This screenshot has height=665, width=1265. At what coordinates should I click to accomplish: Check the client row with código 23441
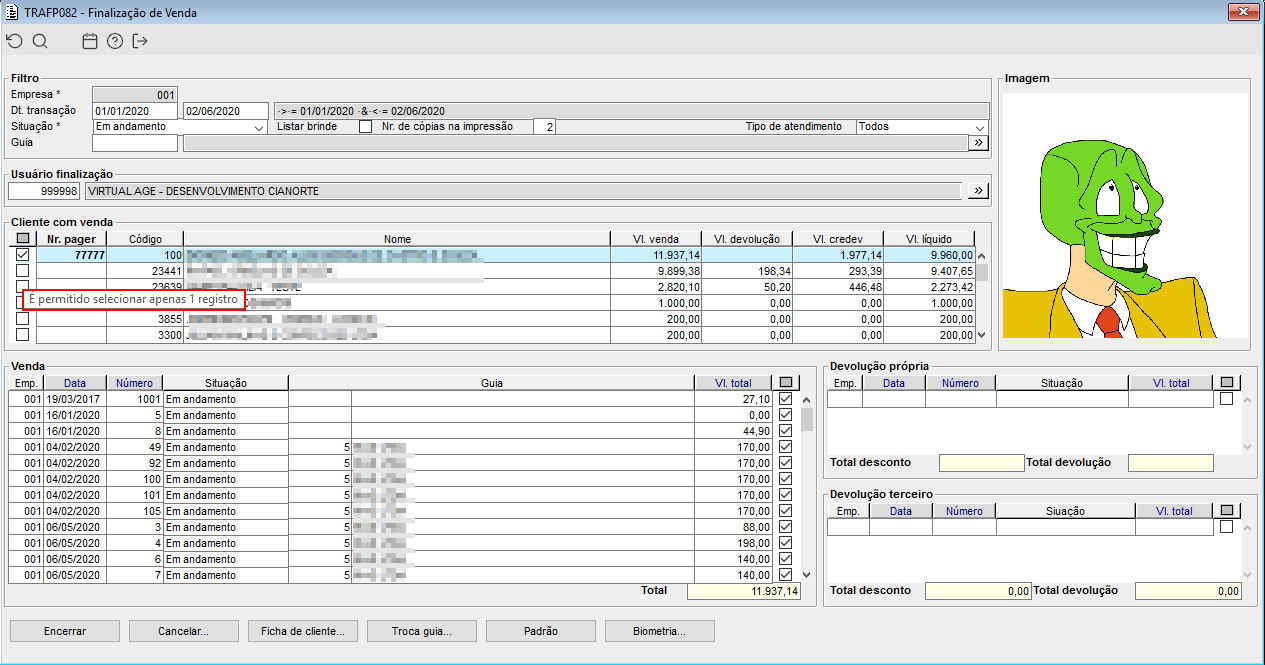(x=23, y=271)
